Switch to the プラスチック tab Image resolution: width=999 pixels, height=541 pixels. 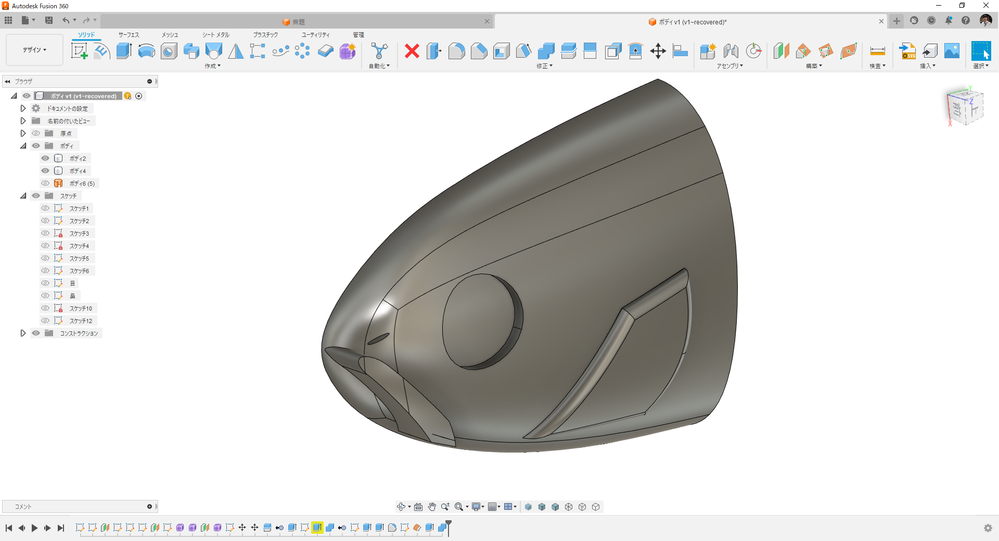[265, 35]
